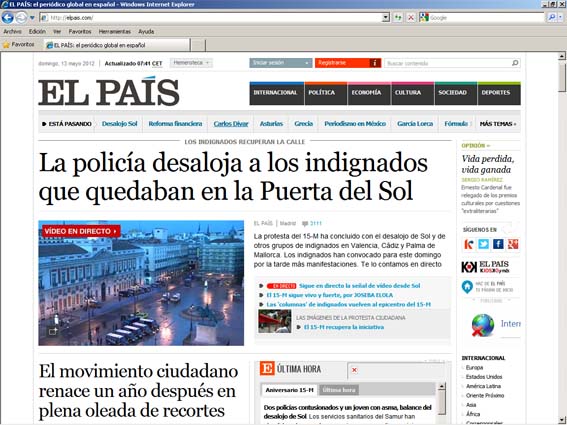Screen dimensions: 567x425
Task: Click the Eskup social icon
Action: tap(469, 244)
